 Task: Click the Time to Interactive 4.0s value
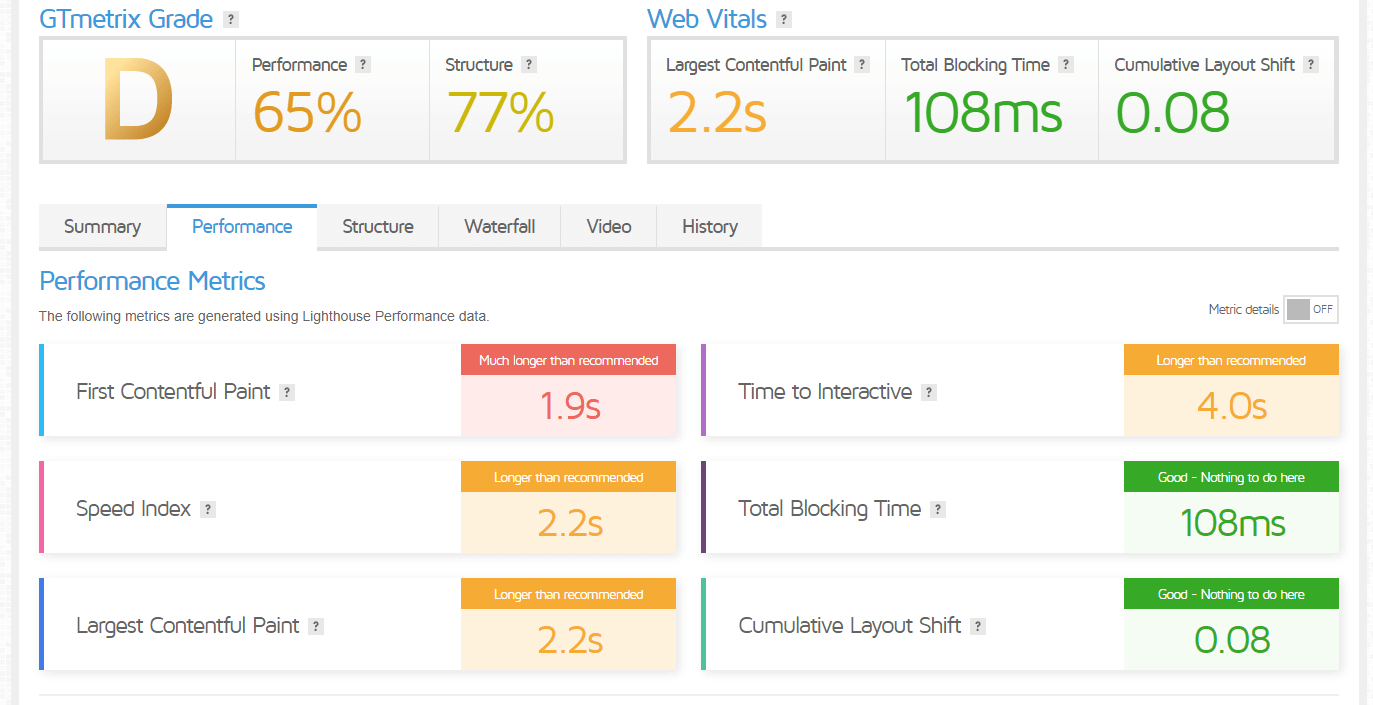1231,406
